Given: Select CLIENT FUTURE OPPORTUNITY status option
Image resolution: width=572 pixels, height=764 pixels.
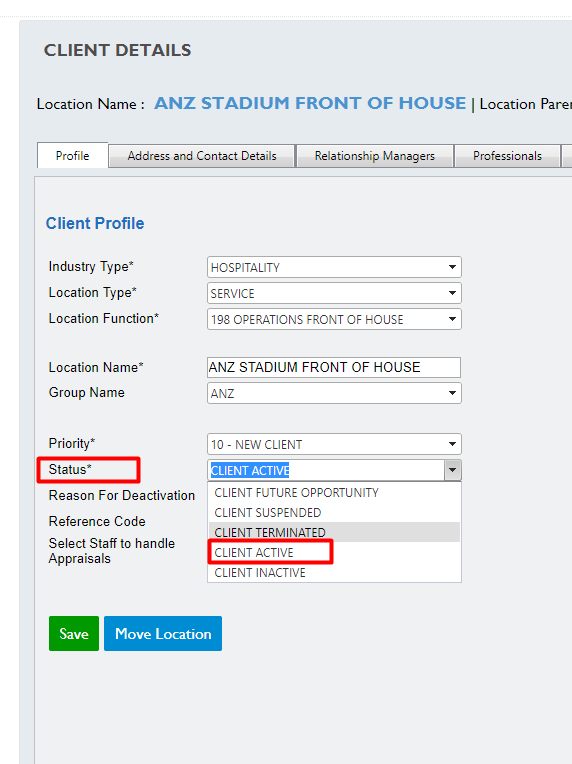Looking at the screenshot, I should [334, 493].
